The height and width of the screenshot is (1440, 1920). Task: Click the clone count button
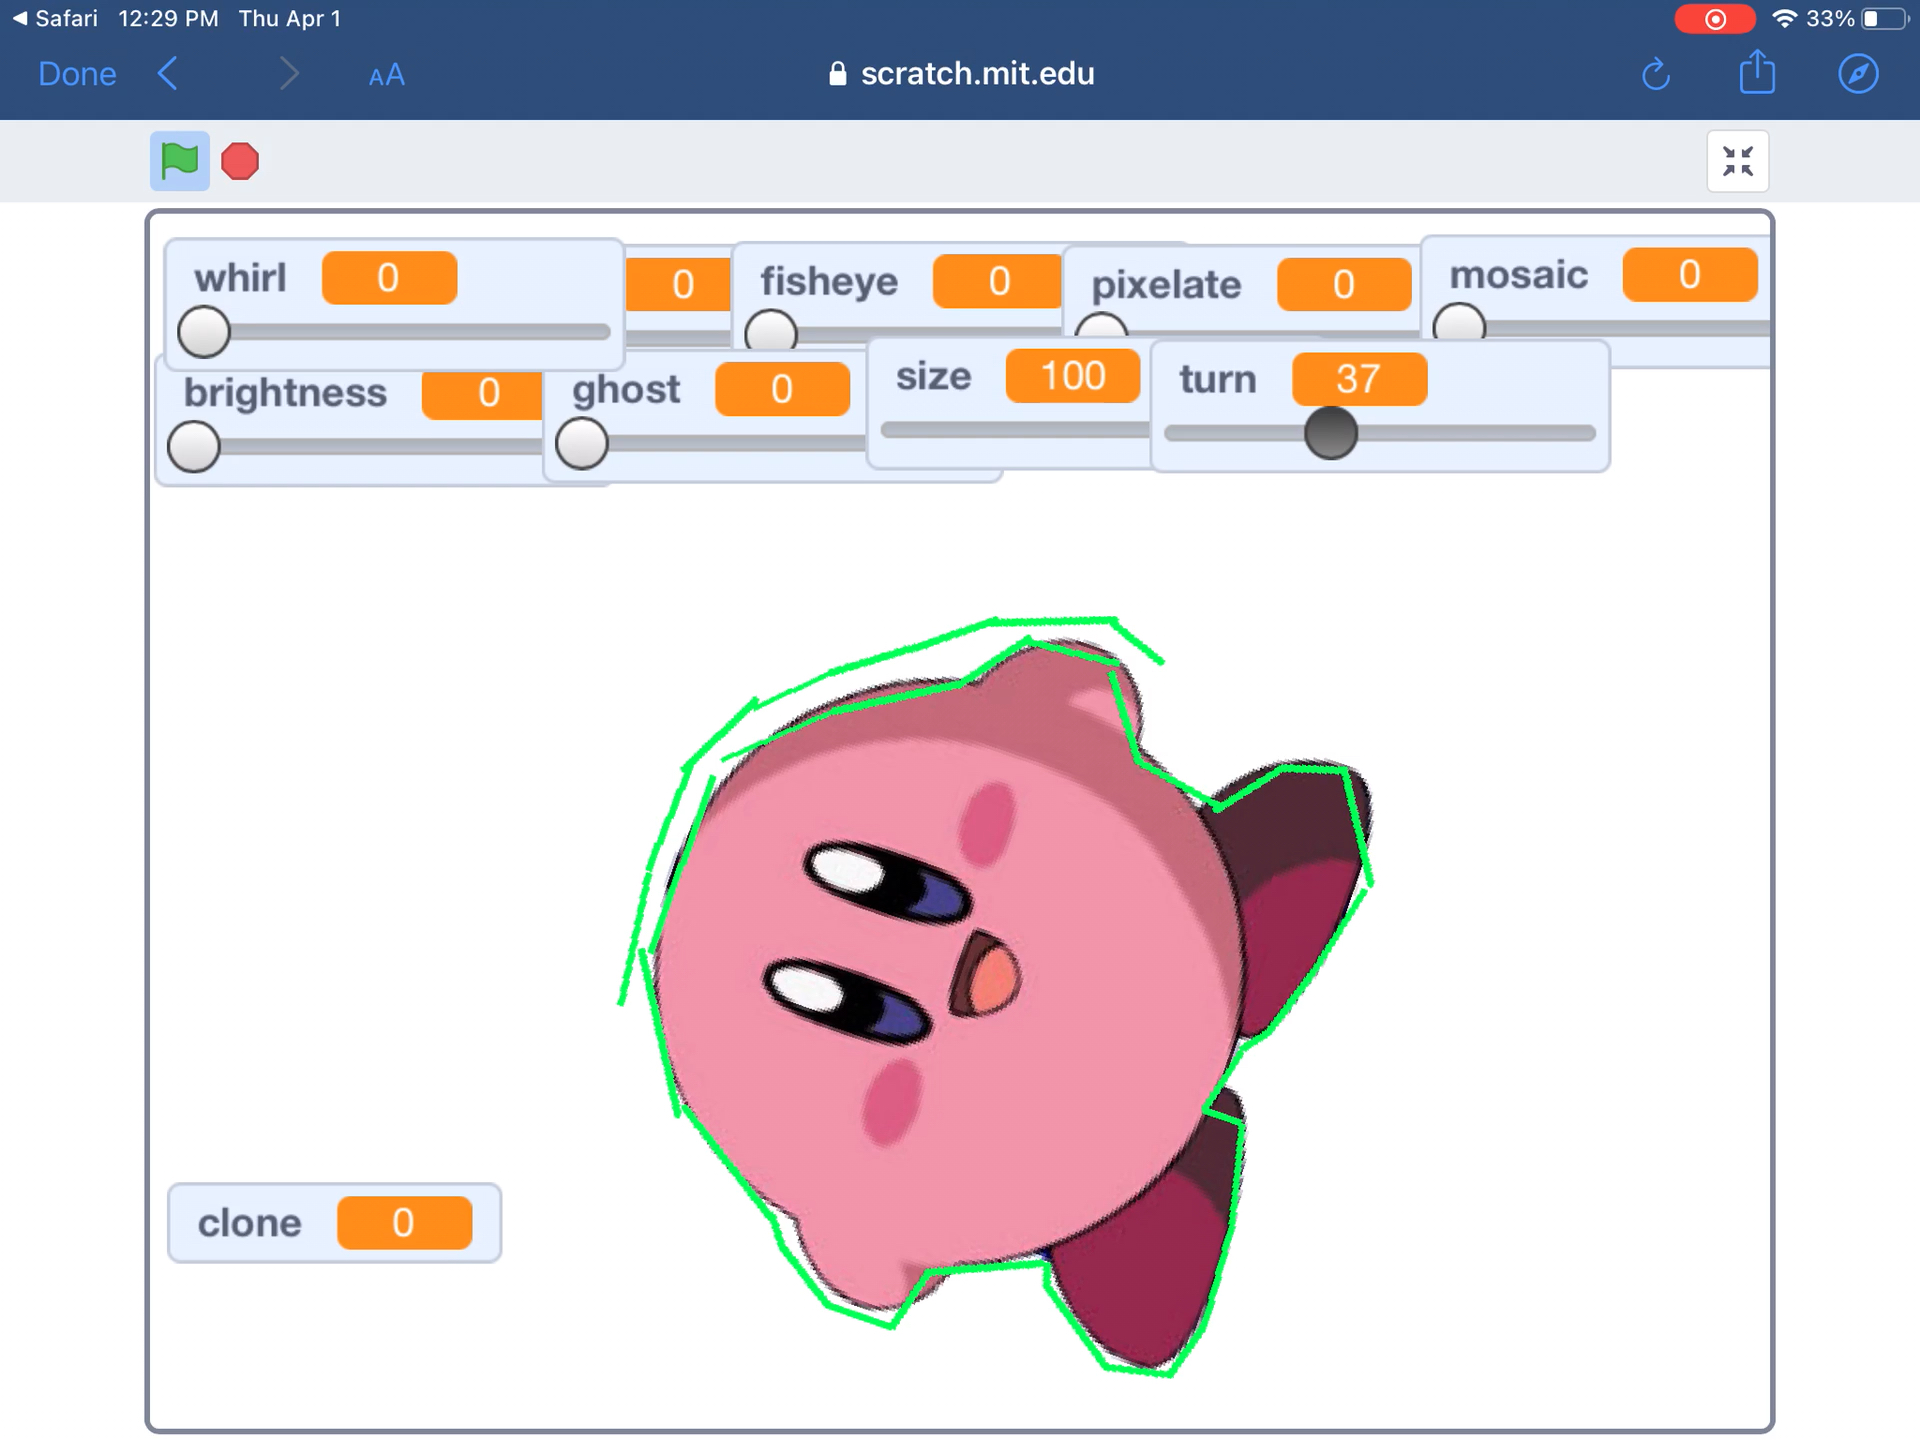399,1224
